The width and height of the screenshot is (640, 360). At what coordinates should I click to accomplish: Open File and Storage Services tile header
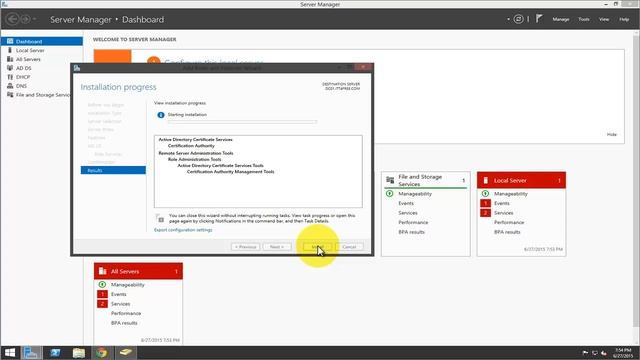[426, 180]
